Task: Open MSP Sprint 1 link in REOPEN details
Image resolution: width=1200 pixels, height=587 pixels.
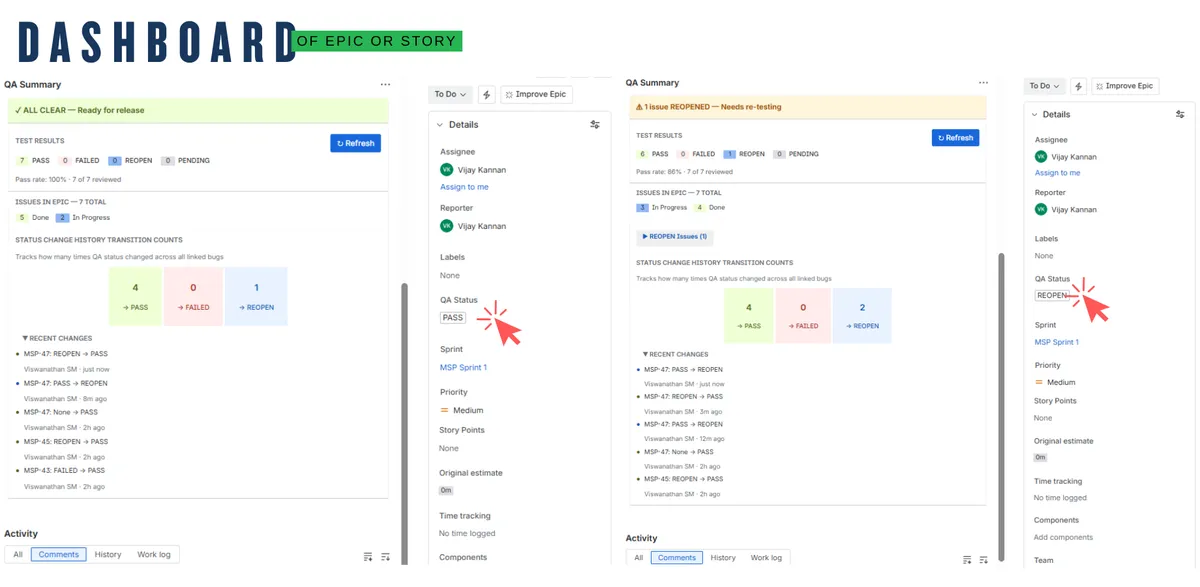Action: 1056,342
